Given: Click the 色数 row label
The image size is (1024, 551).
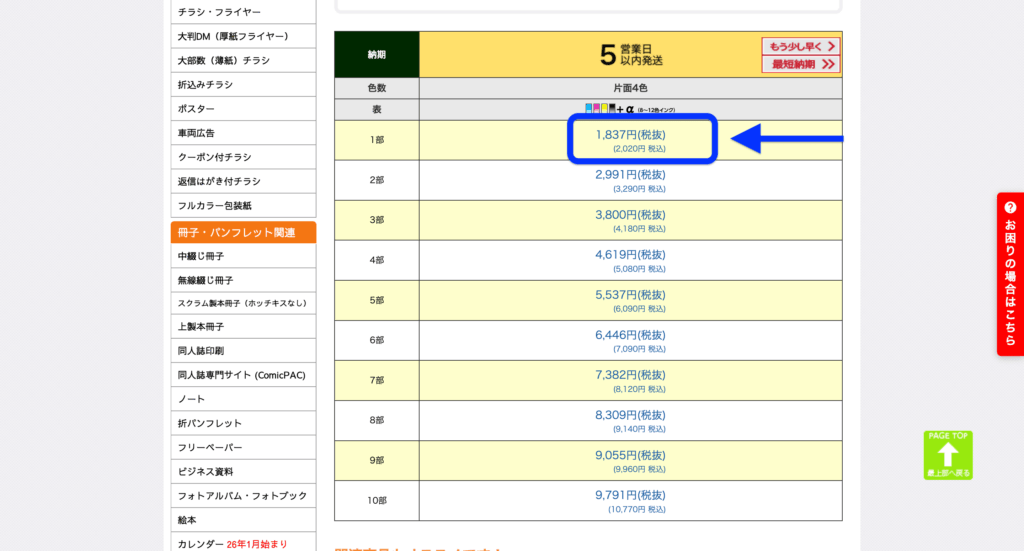Looking at the screenshot, I should coord(377,87).
